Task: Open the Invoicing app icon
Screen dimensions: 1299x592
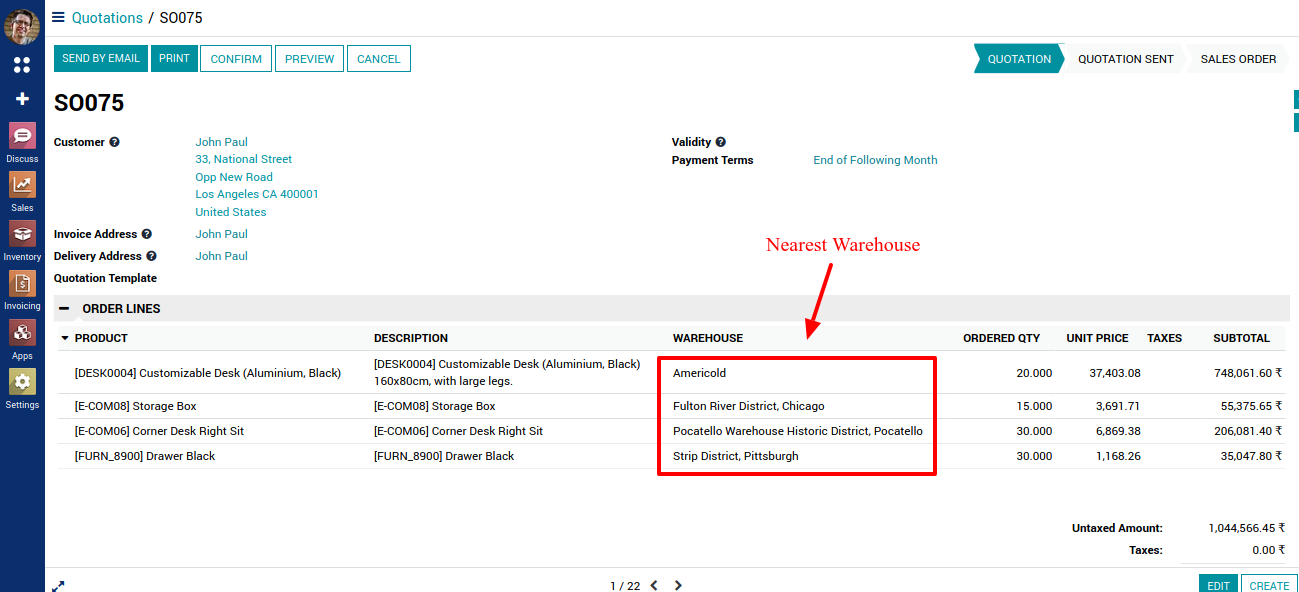Action: point(22,284)
